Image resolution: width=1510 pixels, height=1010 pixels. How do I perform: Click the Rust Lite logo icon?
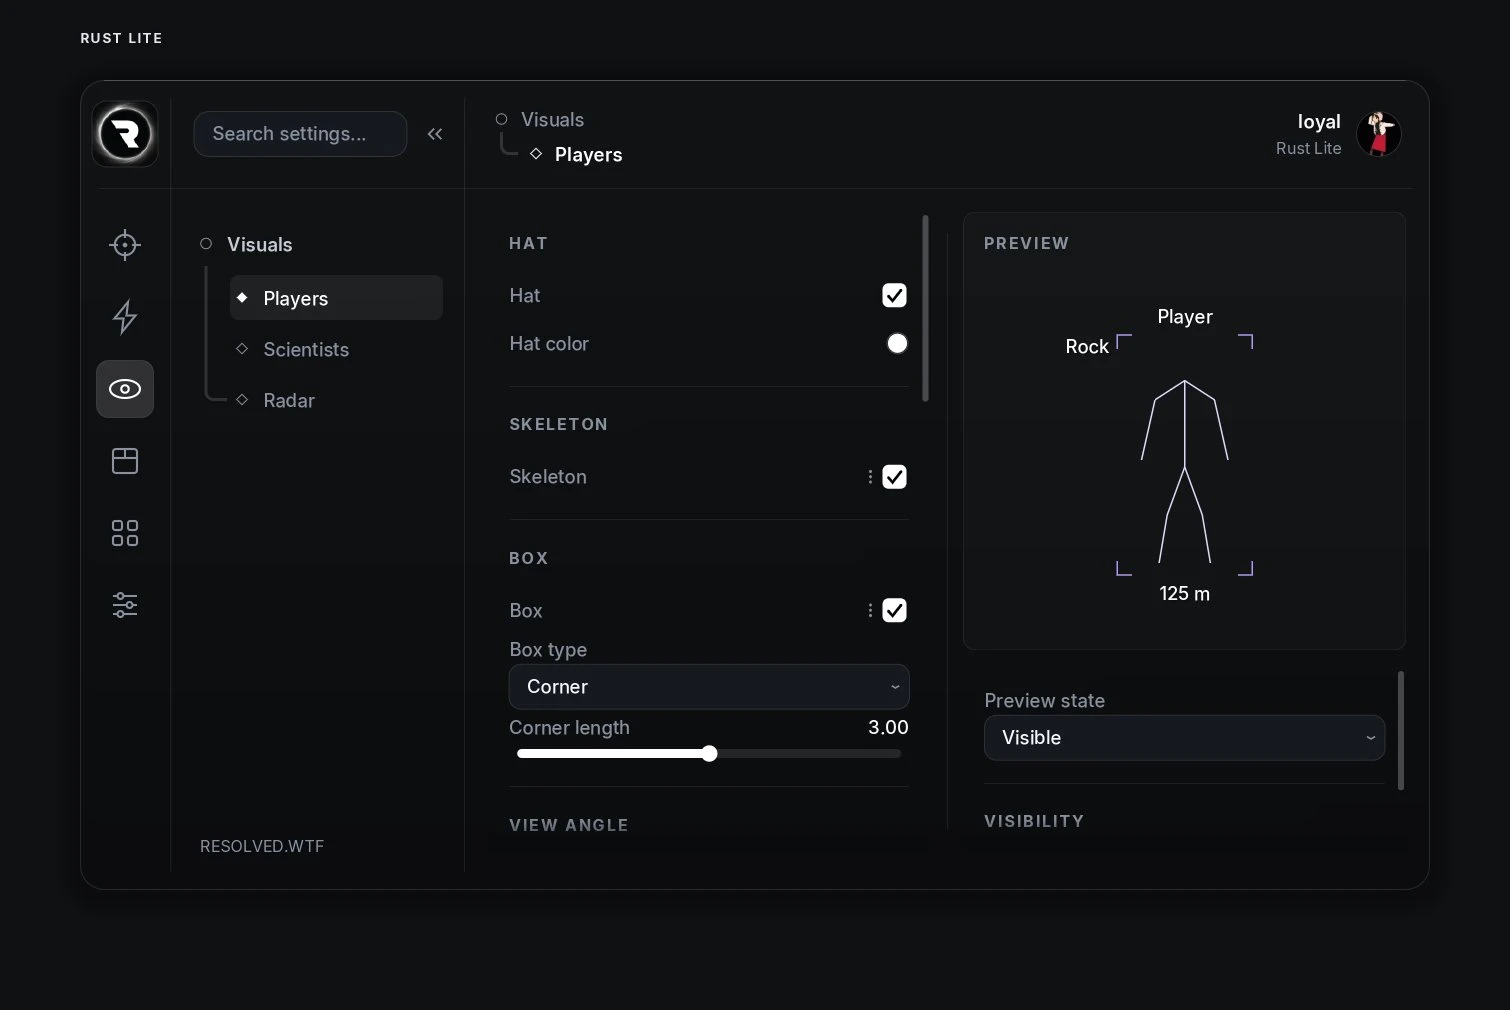125,133
